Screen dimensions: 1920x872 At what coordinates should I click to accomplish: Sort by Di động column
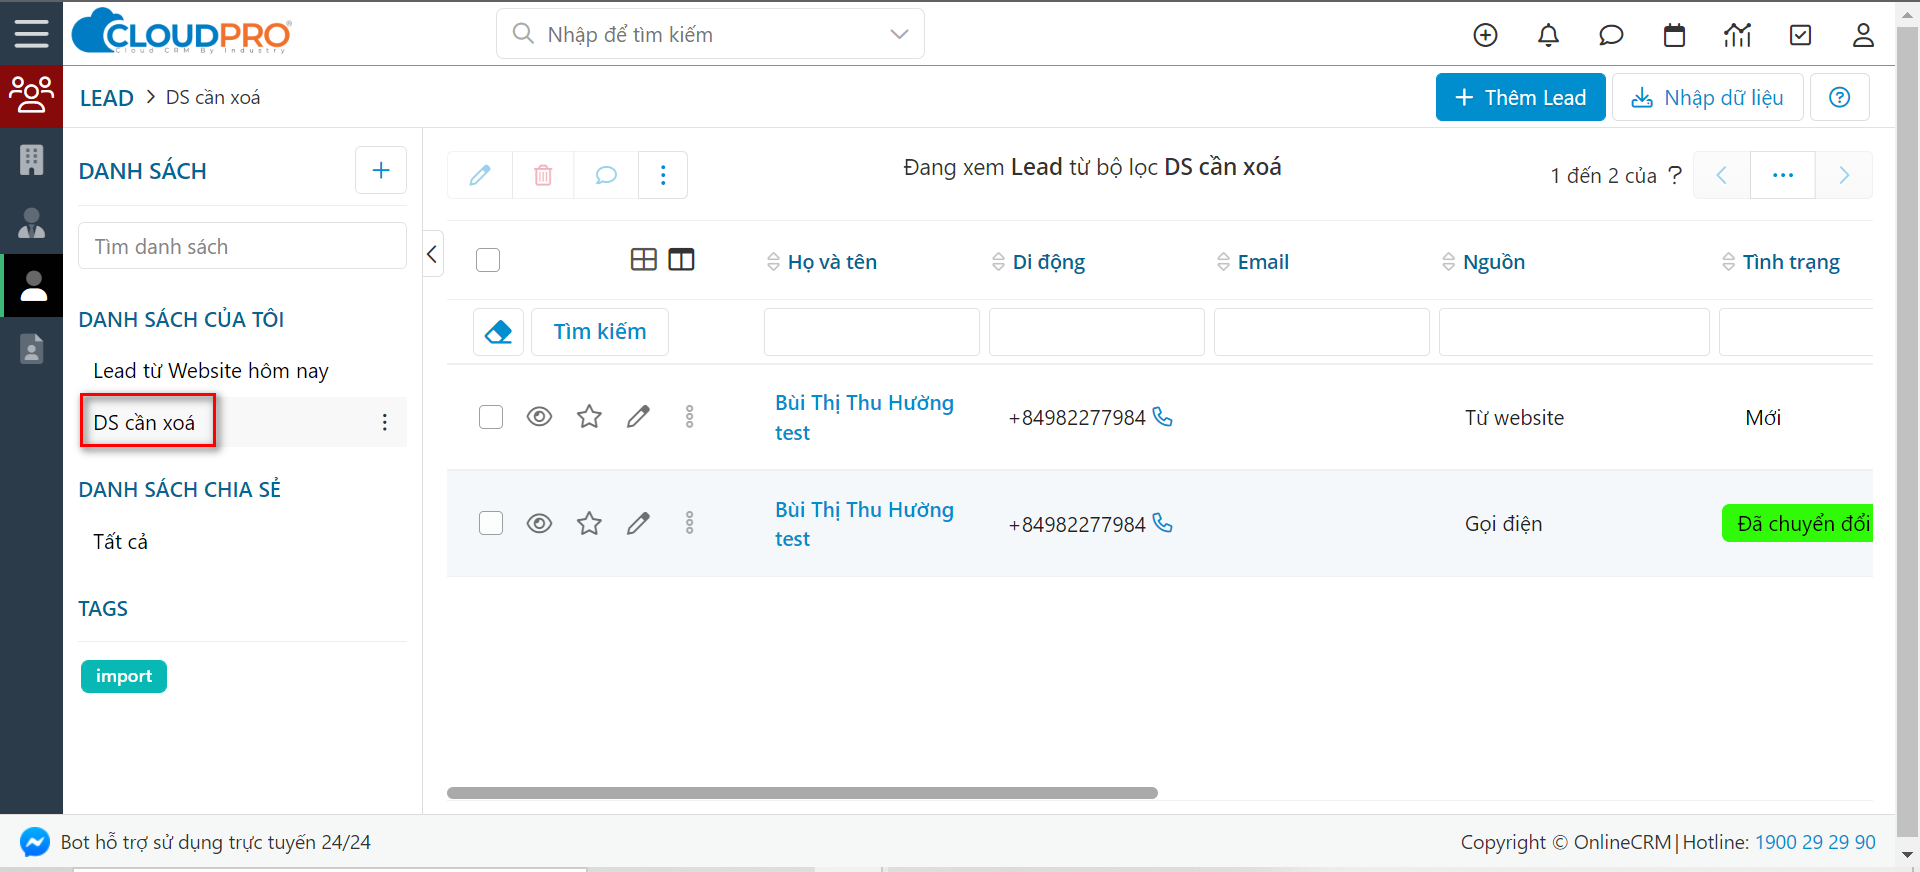tap(1038, 262)
